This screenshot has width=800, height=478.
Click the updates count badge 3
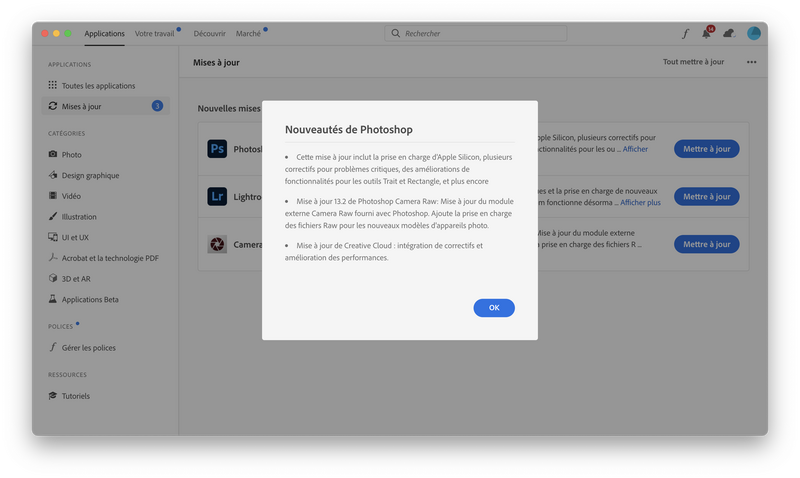tap(157, 106)
